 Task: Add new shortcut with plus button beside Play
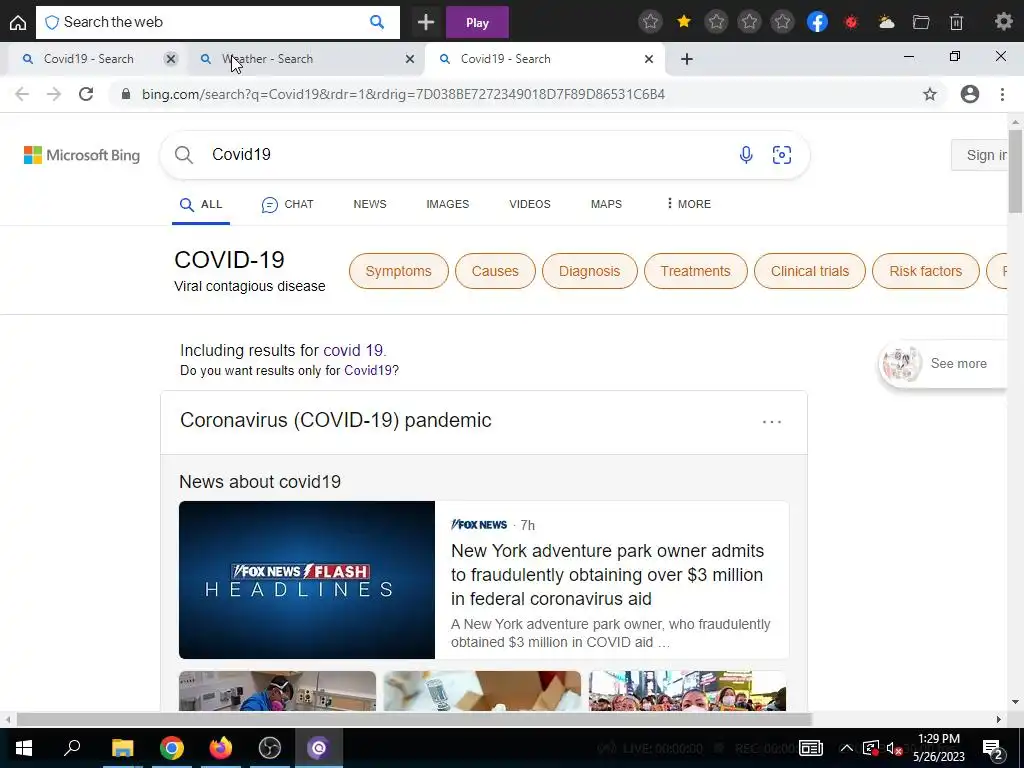pyautogui.click(x=426, y=22)
